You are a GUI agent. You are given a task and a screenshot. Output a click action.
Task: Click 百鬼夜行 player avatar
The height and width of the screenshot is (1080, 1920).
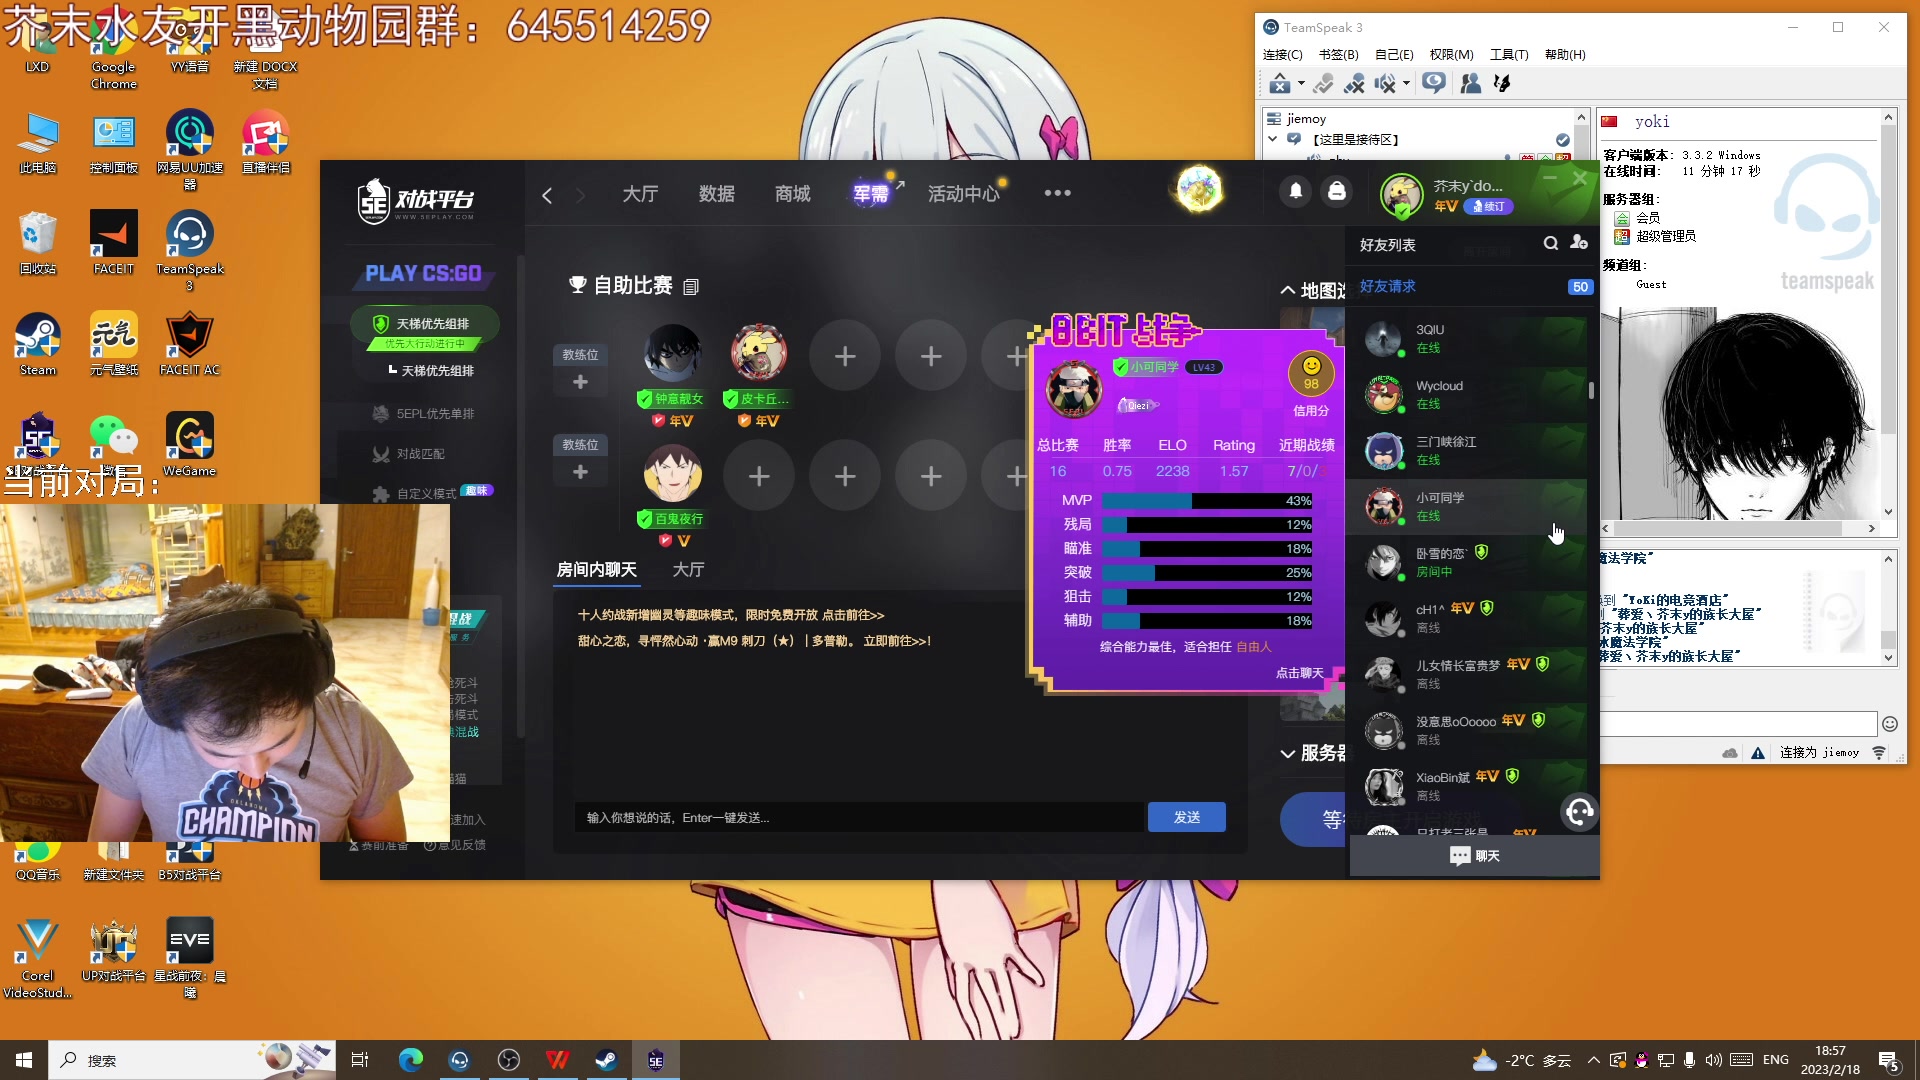click(672, 474)
